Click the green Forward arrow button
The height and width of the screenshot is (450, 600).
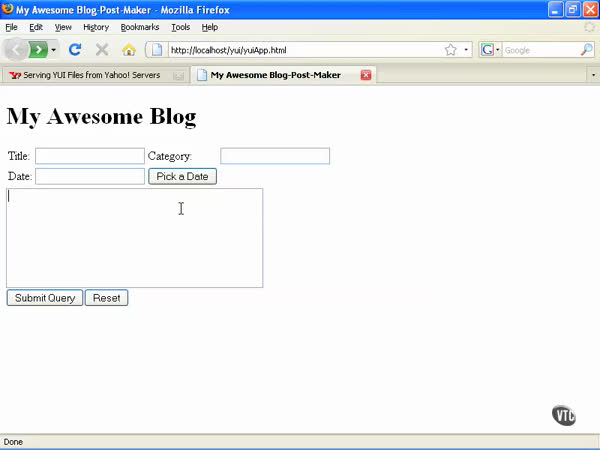coord(38,50)
